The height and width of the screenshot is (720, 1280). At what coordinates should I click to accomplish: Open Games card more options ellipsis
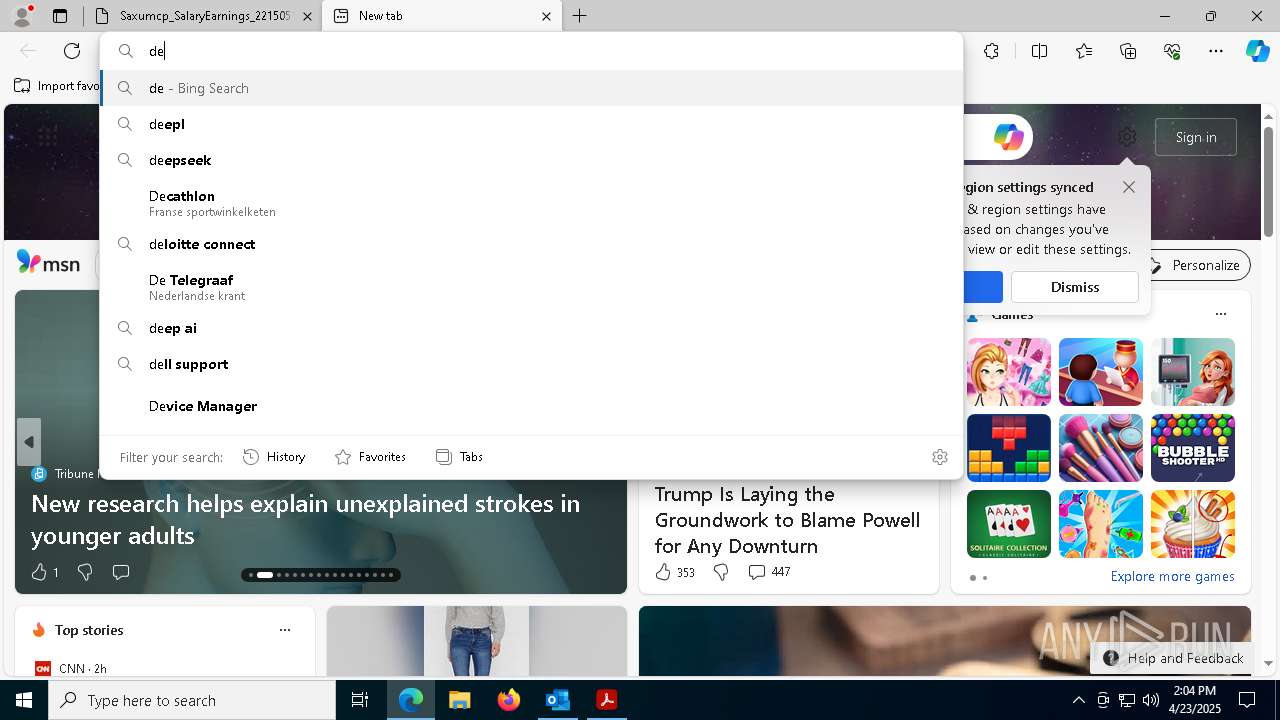pos(1220,314)
